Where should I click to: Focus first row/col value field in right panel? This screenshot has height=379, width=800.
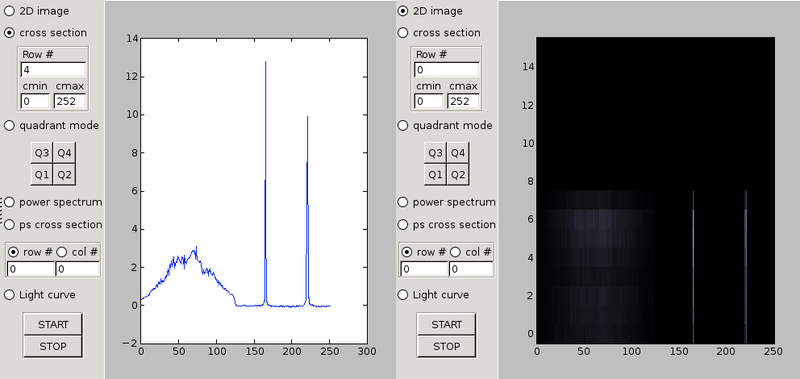click(x=423, y=269)
